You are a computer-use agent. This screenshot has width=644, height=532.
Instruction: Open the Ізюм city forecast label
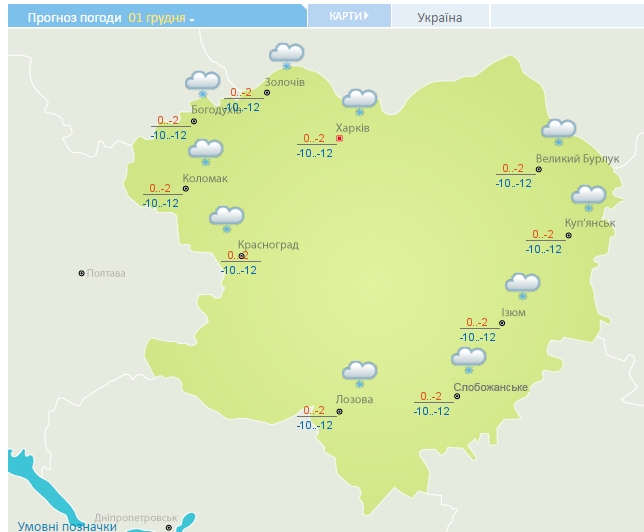coord(513,312)
